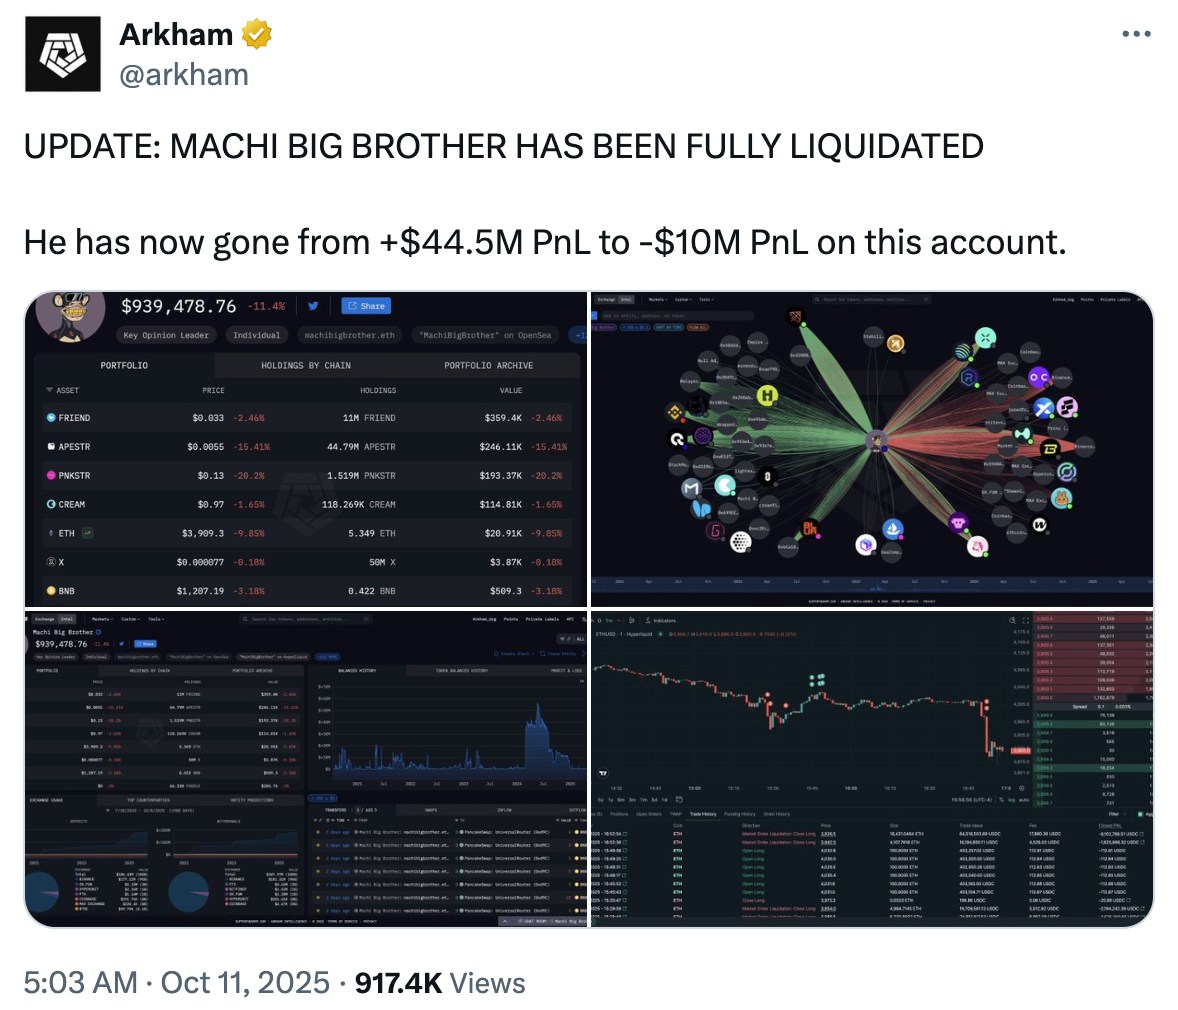Screen dimensions: 1178x1010
Task: Click the blue Share button
Action: [x=365, y=306]
